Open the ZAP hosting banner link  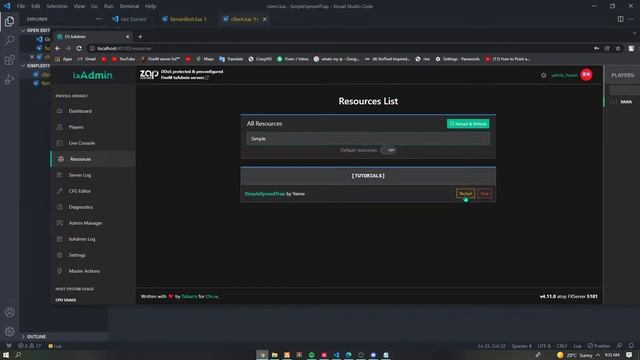pos(181,74)
